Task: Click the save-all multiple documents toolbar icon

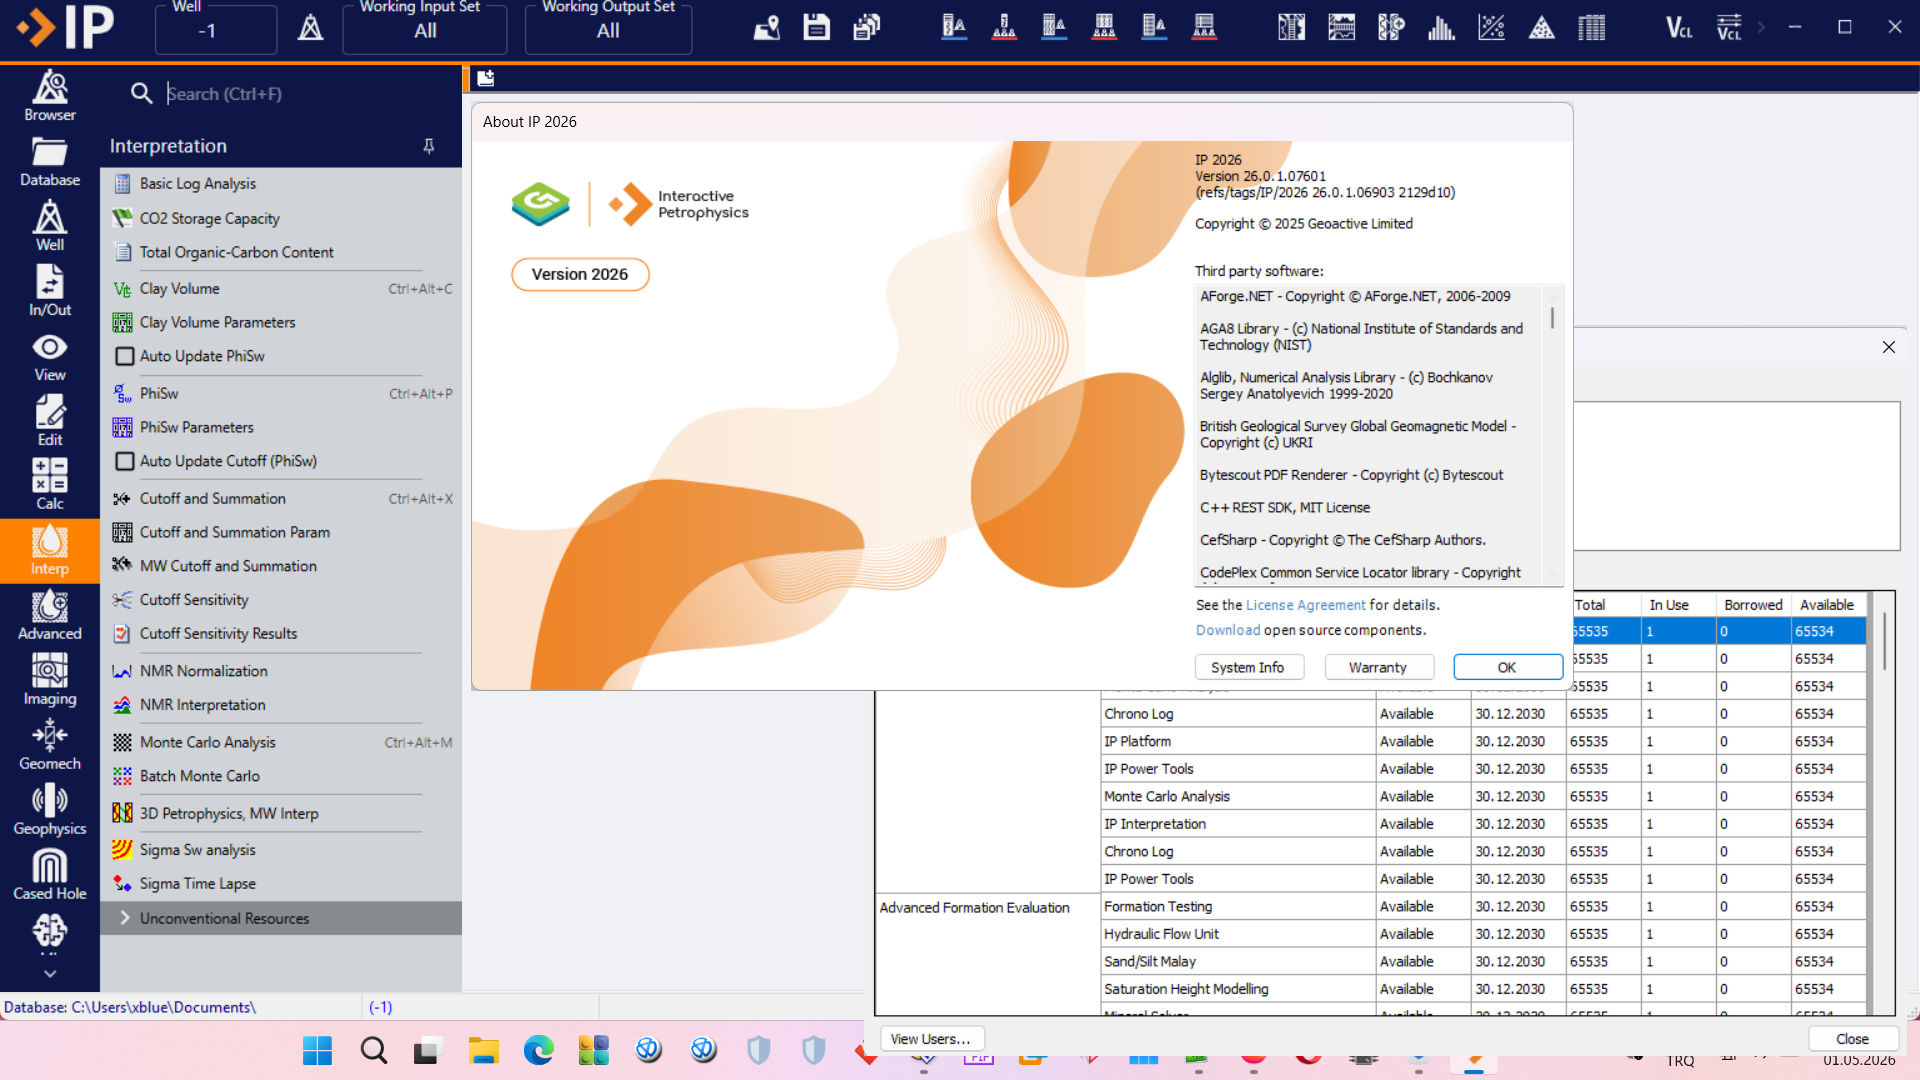Action: coord(866,27)
